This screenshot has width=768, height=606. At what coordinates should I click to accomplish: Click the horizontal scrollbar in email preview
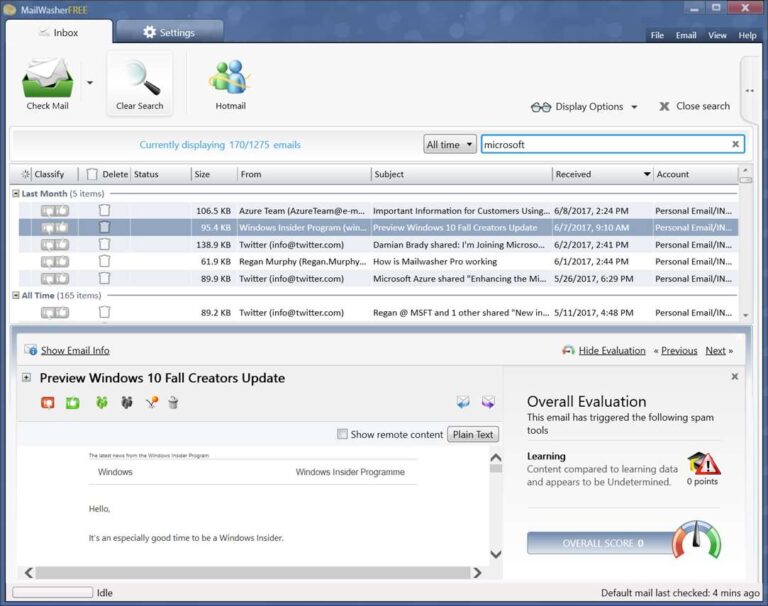253,573
